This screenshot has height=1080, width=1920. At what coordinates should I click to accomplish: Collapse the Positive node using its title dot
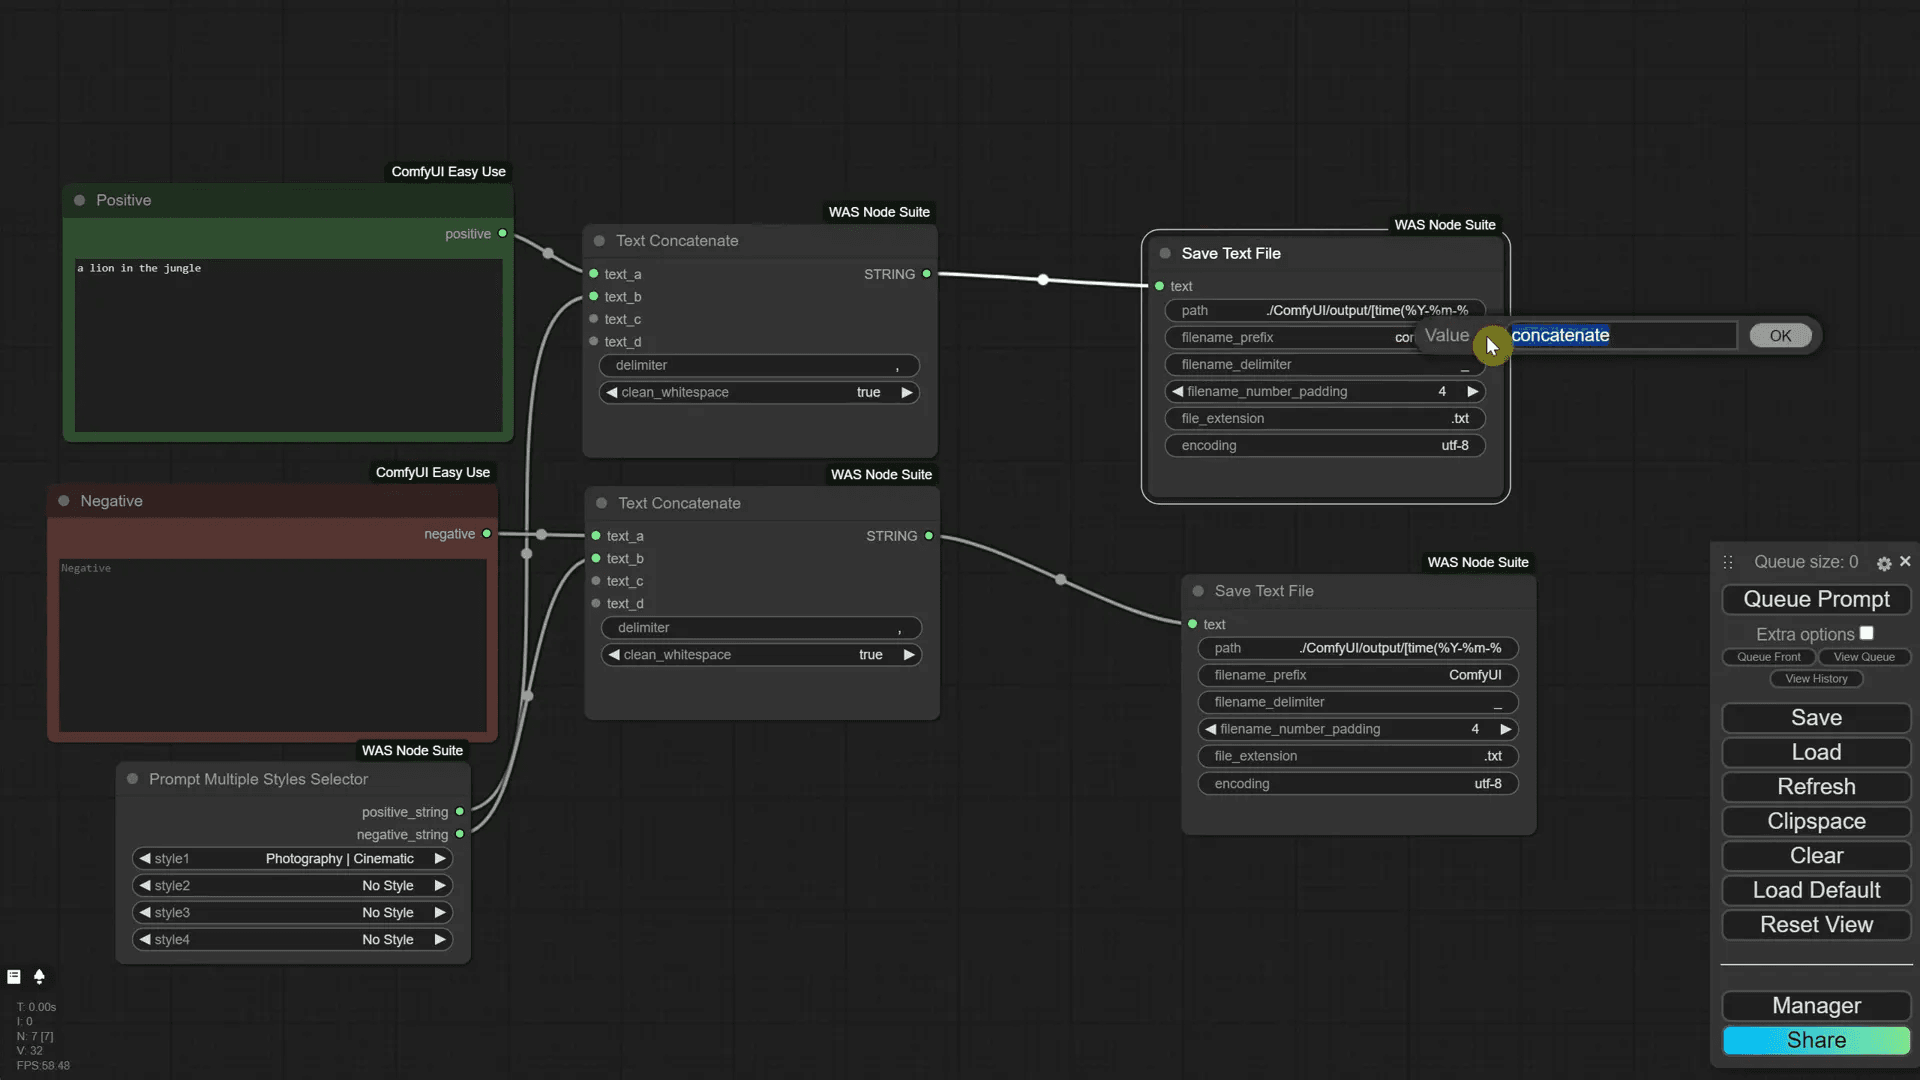(x=79, y=200)
